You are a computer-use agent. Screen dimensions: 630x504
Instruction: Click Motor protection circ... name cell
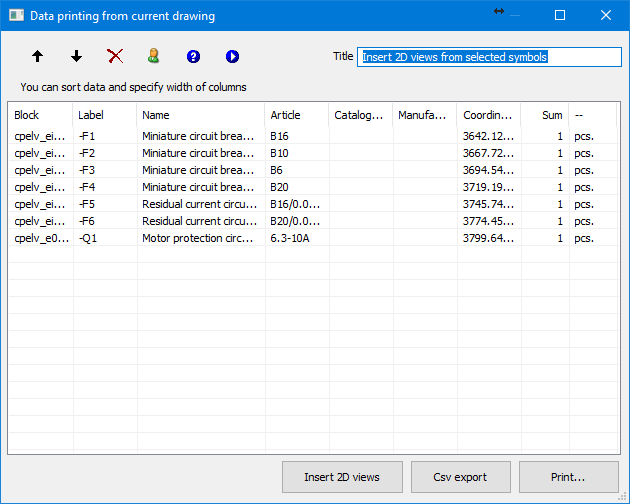(201, 238)
